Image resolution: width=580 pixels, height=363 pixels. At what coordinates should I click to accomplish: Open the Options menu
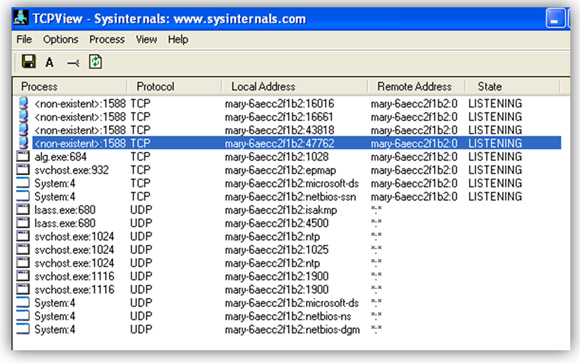[61, 39]
